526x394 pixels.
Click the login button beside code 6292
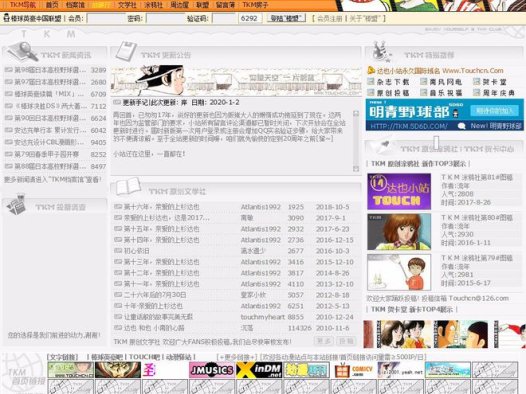tap(286, 18)
